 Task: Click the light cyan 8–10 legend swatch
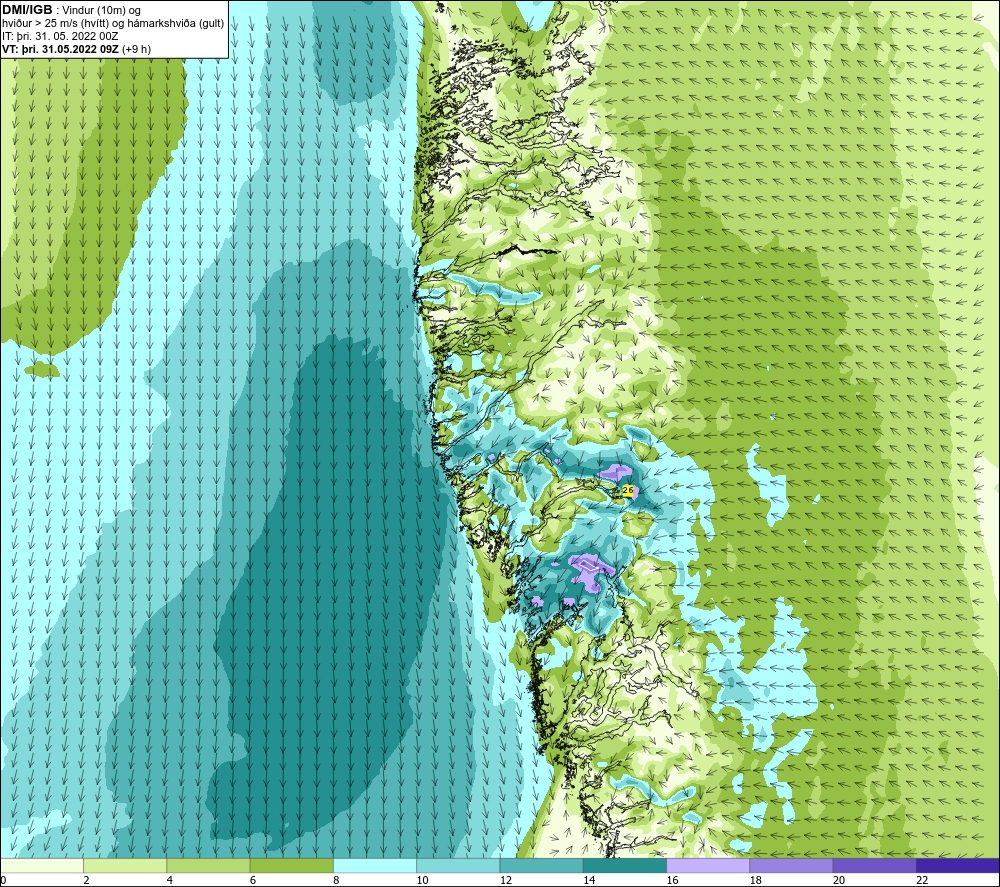tap(375, 865)
